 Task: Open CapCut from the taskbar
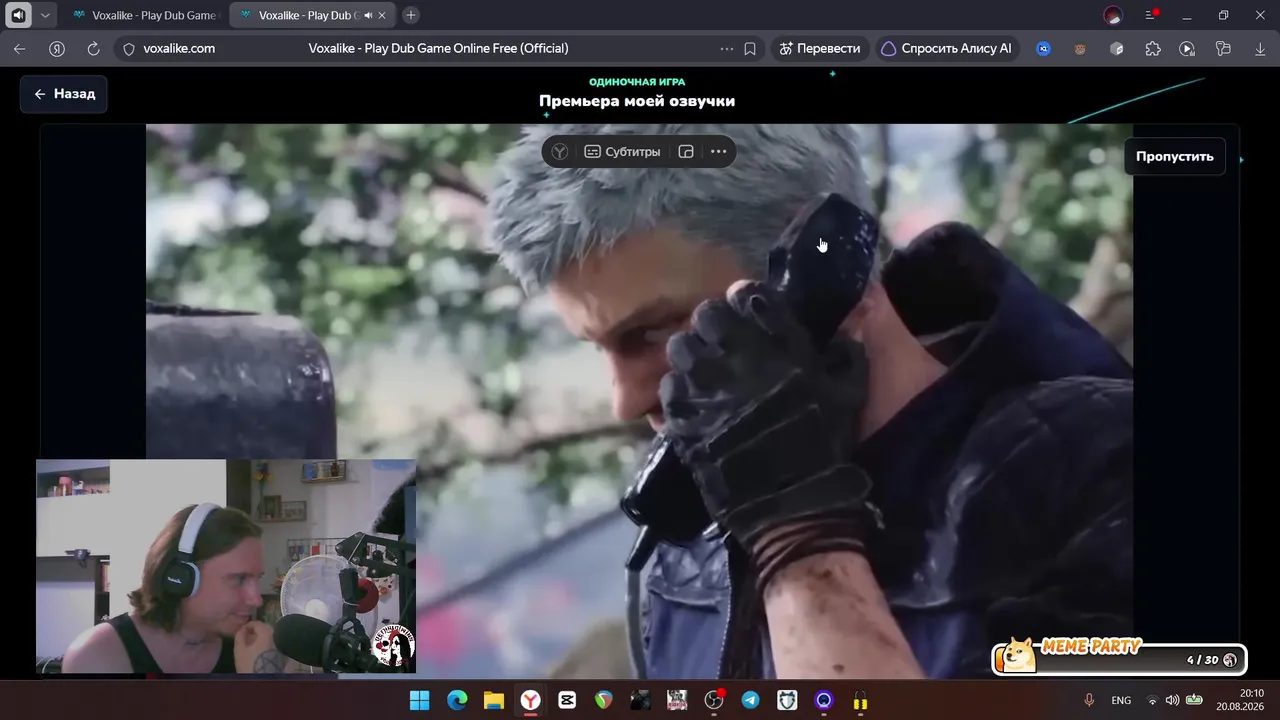click(567, 700)
